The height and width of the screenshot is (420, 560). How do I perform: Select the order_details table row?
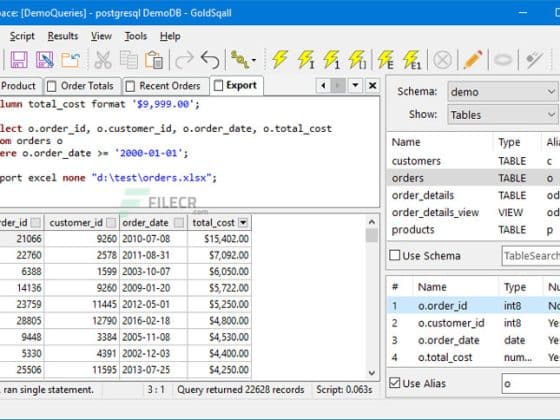pos(474,195)
